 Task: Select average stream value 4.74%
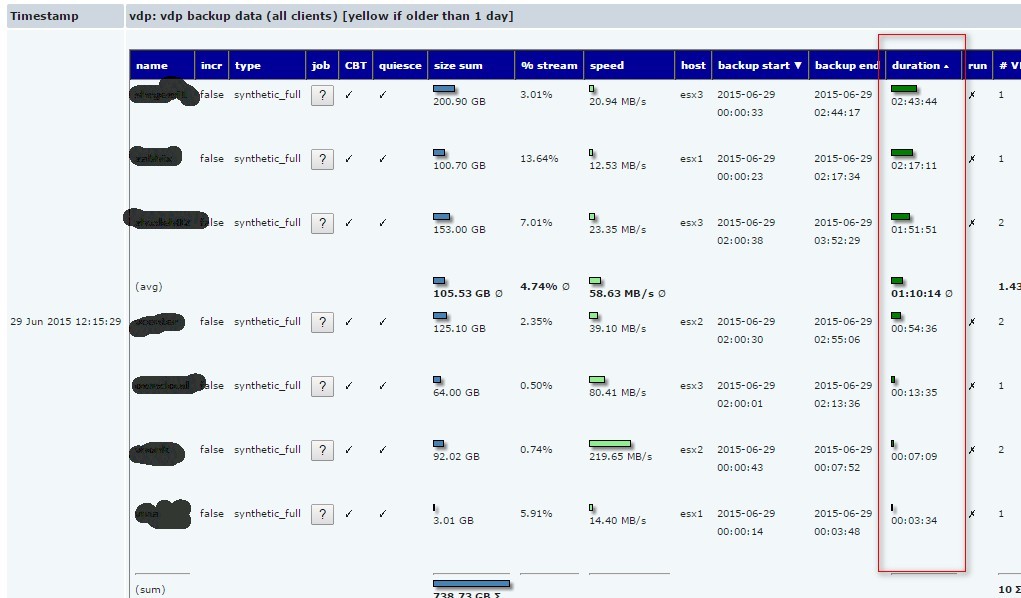[x=539, y=287]
